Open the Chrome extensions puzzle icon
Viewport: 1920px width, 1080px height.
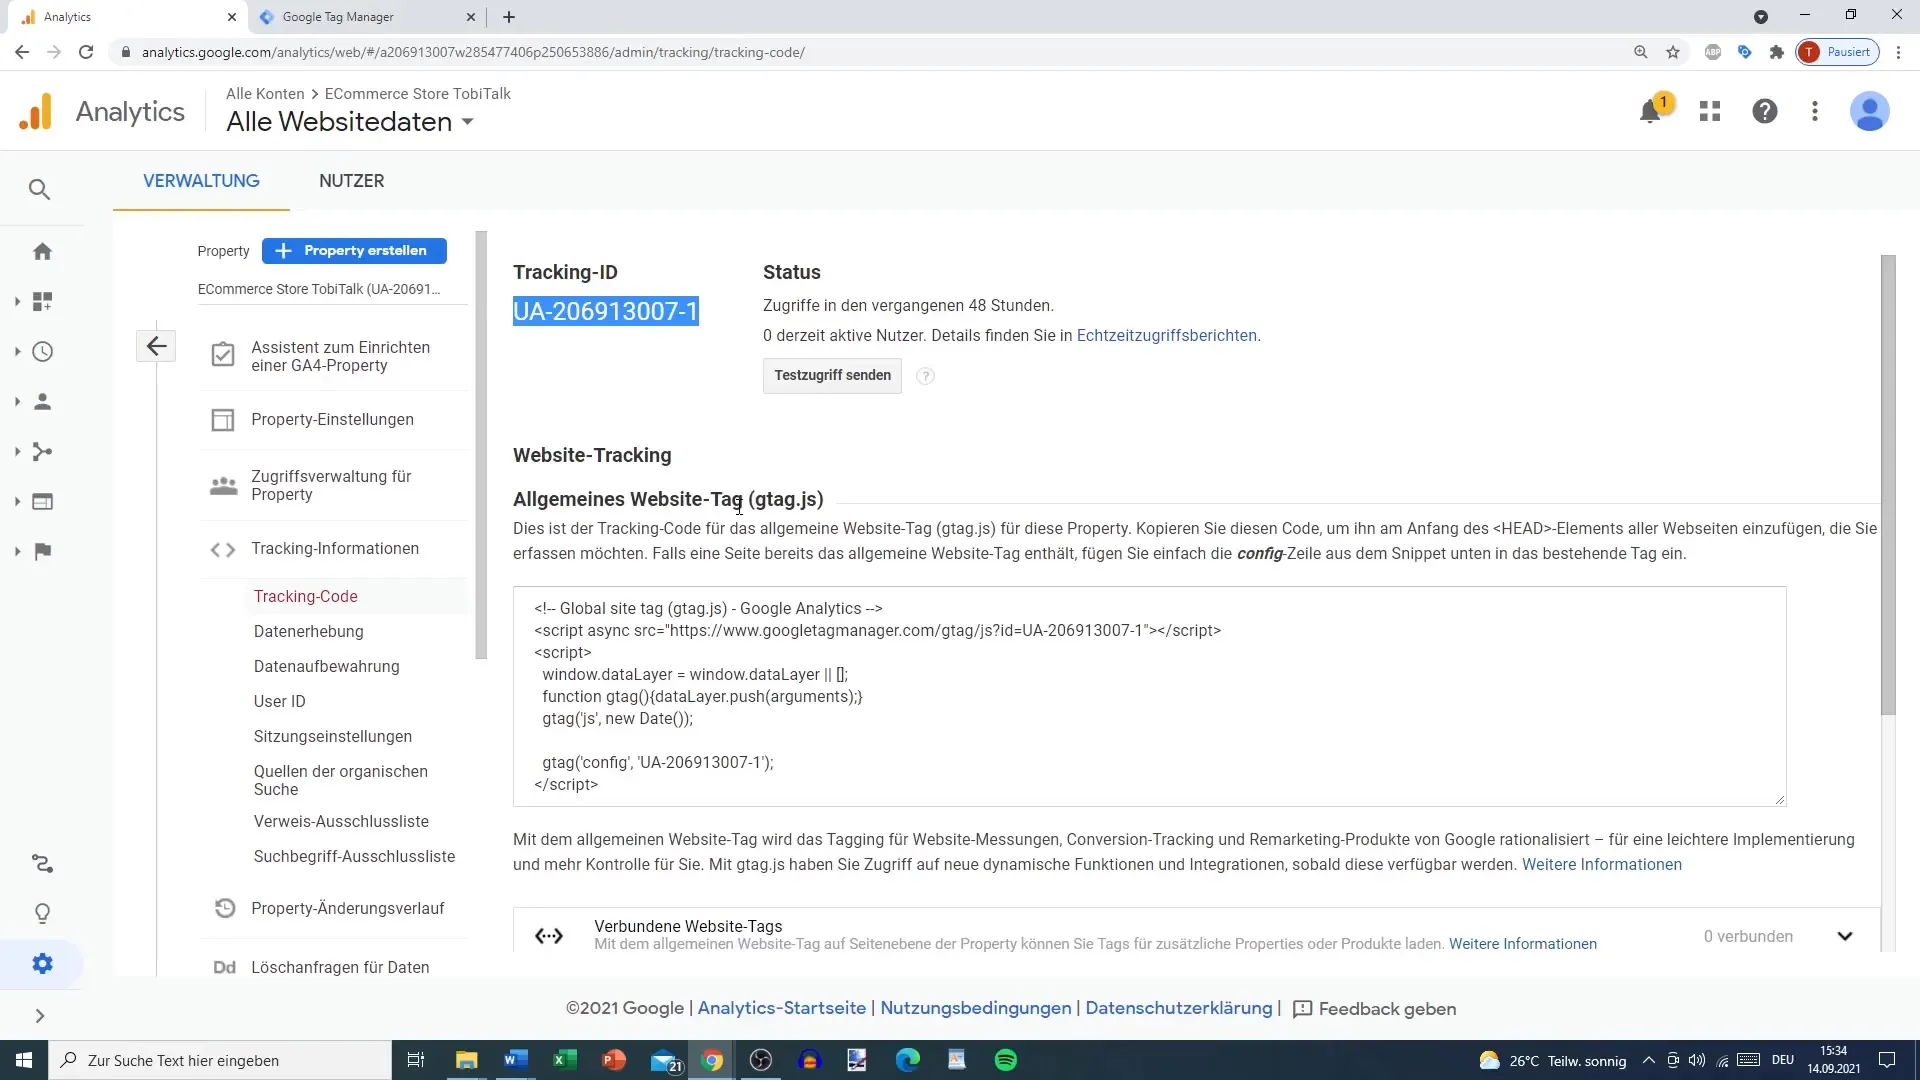(1777, 52)
